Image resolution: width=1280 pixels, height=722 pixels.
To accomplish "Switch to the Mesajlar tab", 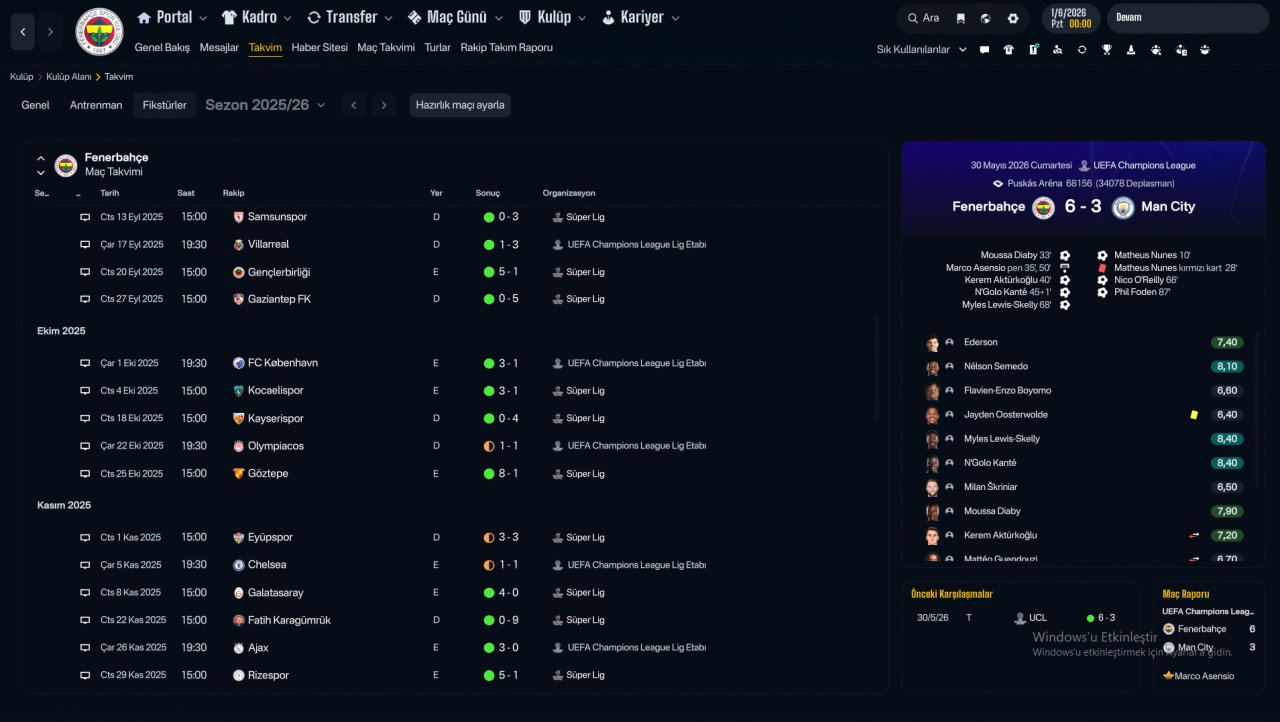I will [219, 47].
